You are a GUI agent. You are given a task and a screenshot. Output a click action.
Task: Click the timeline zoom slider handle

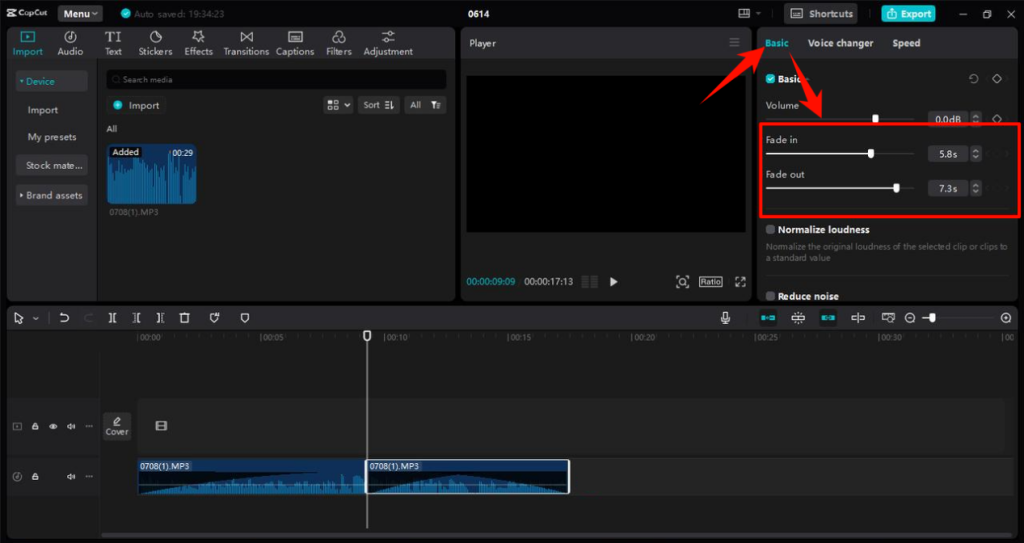click(x=932, y=318)
